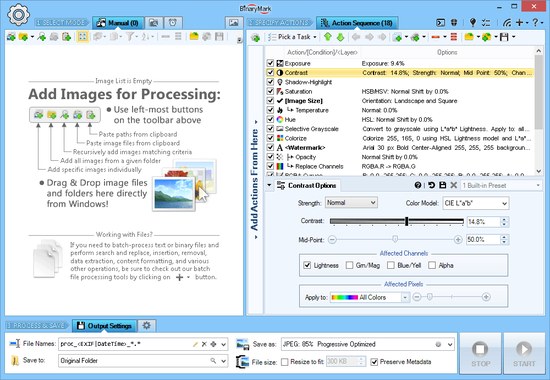Open the Built-in Preset dropdown
Image resolution: width=550 pixels, height=380 pixels.
[501, 185]
